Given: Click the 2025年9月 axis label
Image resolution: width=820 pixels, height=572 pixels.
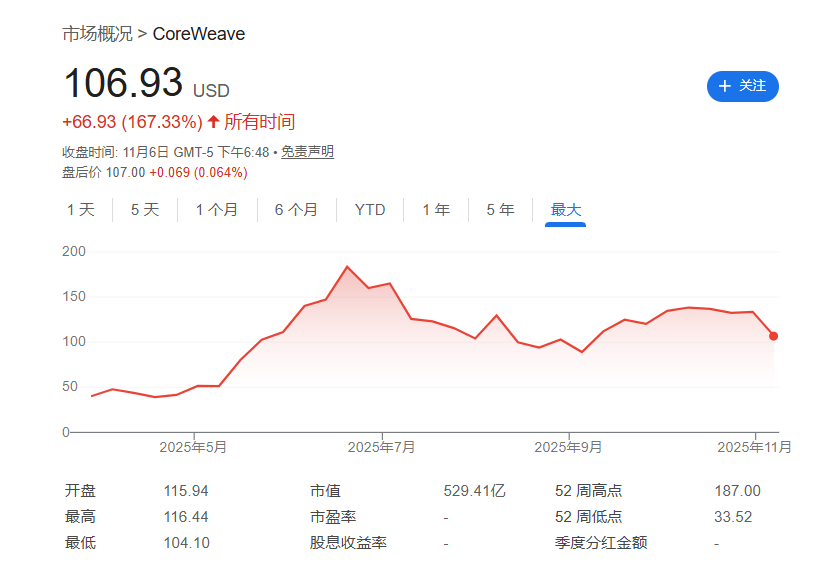Looking at the screenshot, I should pyautogui.click(x=568, y=447).
